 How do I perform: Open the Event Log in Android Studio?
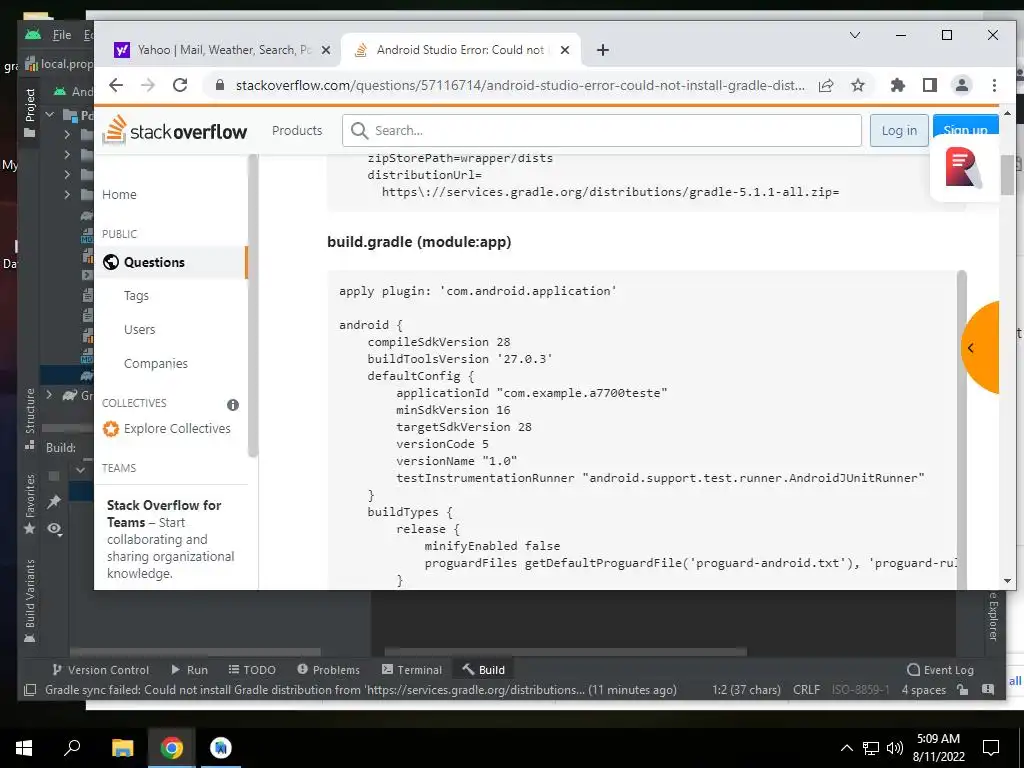[940, 669]
